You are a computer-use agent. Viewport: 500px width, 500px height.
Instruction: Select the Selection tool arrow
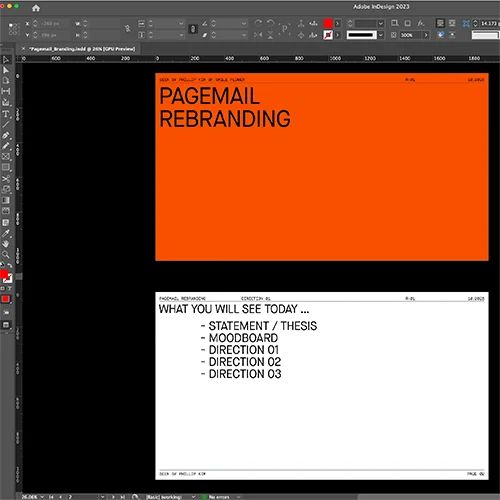[x=6, y=60]
